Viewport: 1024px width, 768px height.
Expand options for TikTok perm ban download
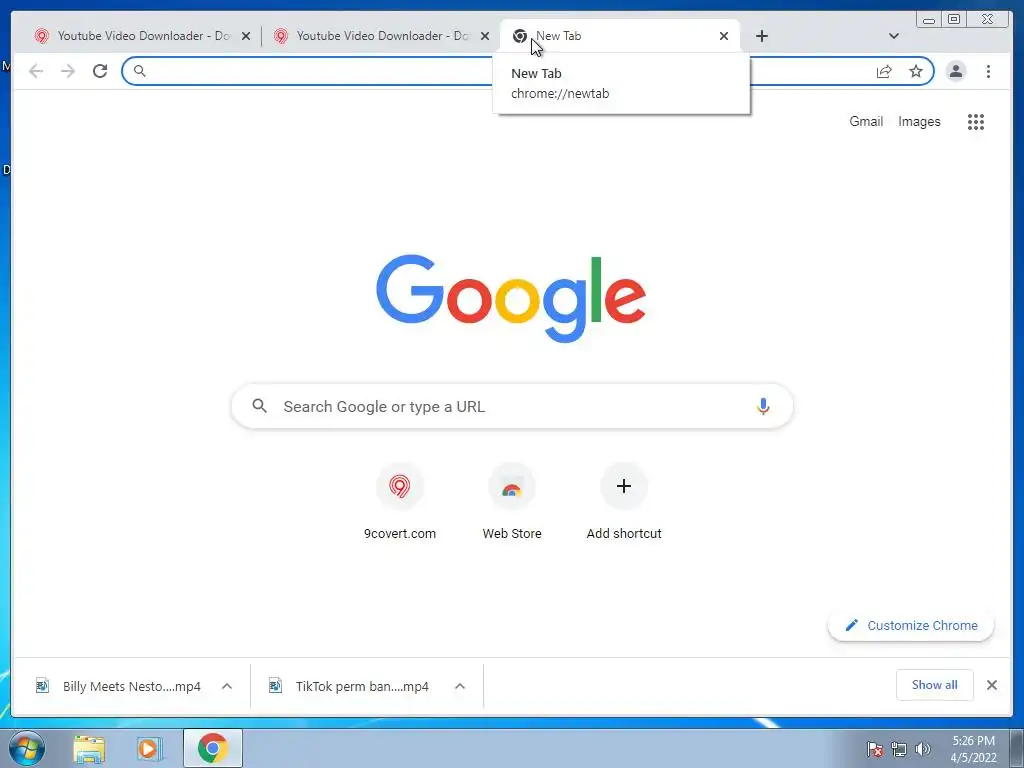click(x=460, y=686)
